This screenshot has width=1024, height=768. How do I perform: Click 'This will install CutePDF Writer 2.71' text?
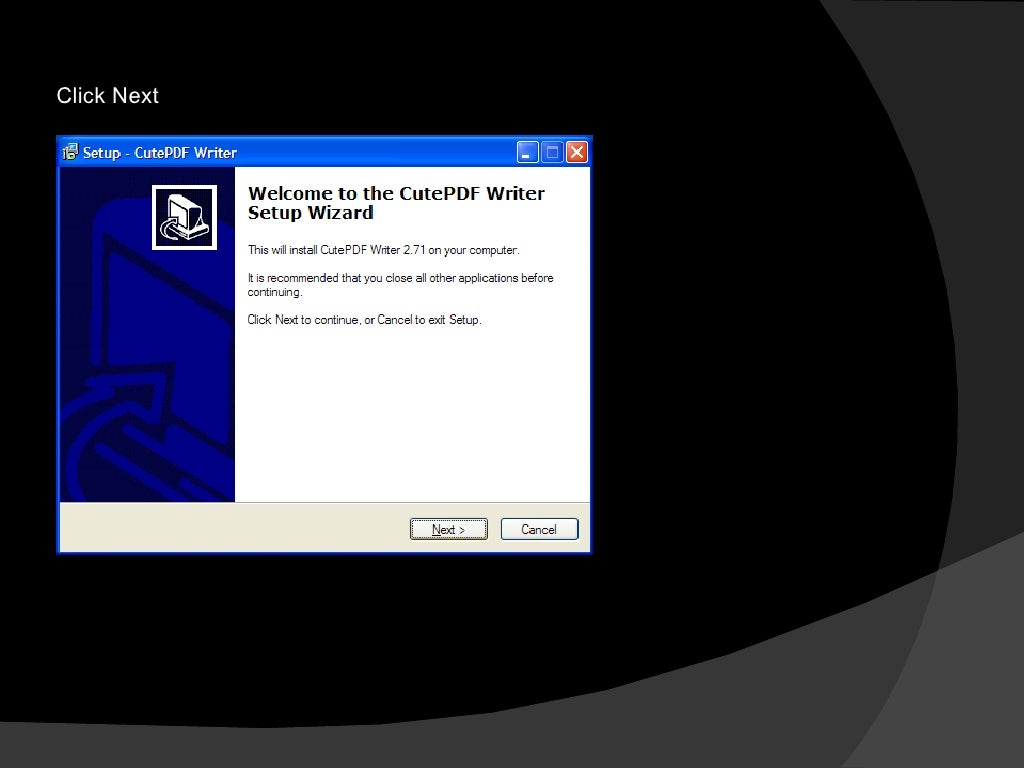[383, 250]
